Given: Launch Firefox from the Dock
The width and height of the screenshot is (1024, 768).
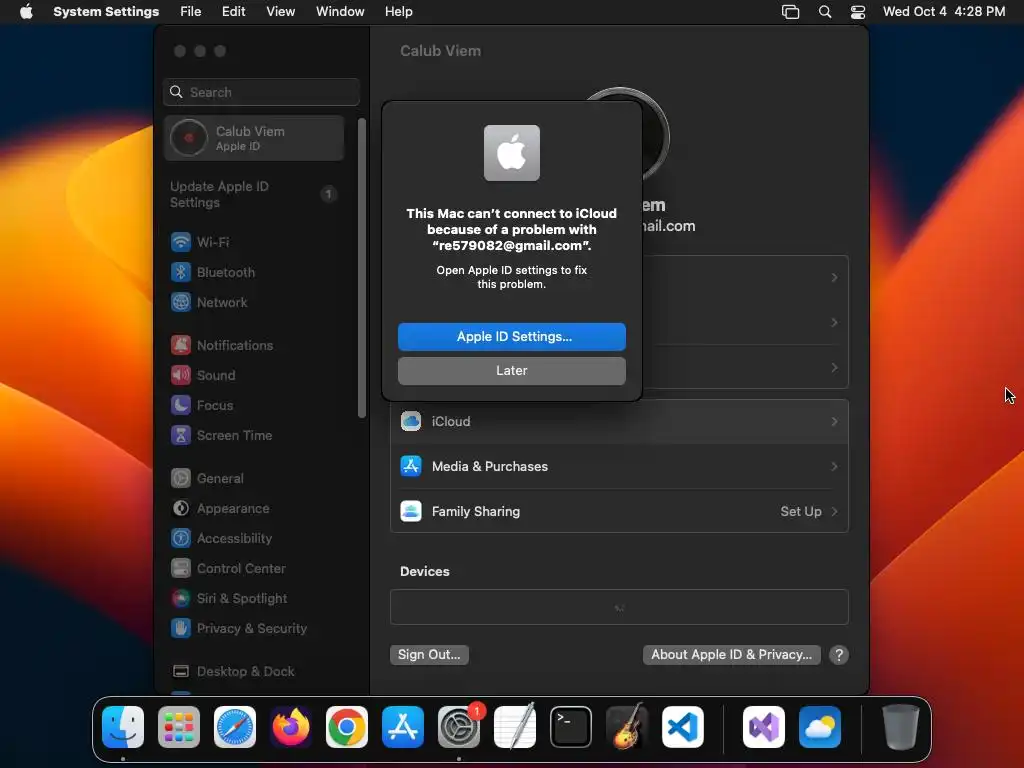Looking at the screenshot, I should tap(291, 727).
